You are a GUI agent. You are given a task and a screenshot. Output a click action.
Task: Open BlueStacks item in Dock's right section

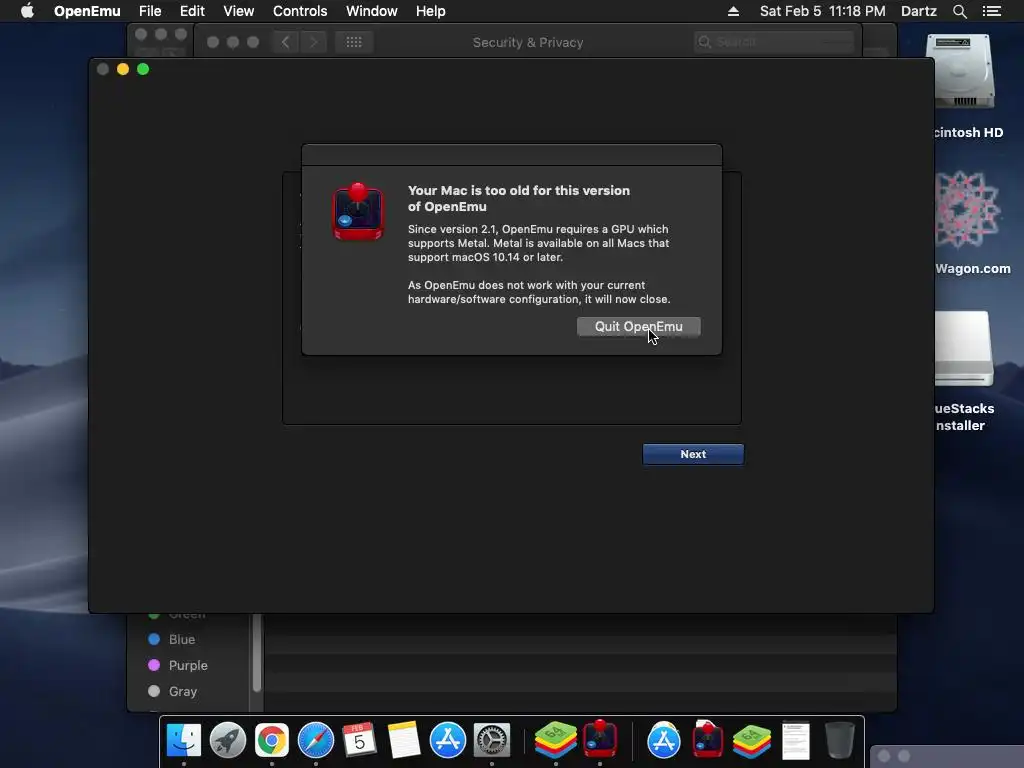click(x=752, y=740)
